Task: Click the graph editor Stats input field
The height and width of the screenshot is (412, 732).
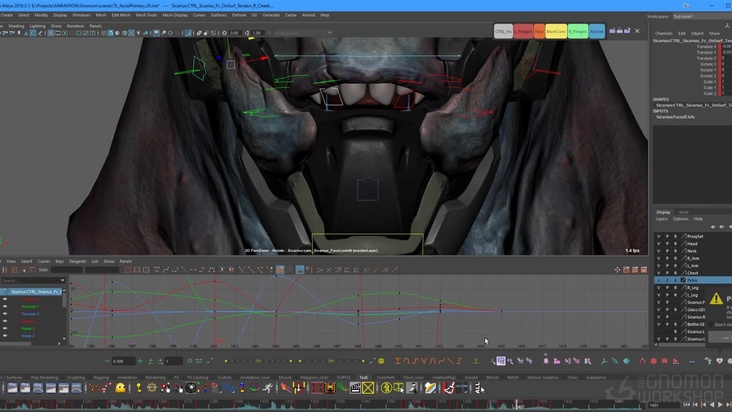Action: click(67, 270)
